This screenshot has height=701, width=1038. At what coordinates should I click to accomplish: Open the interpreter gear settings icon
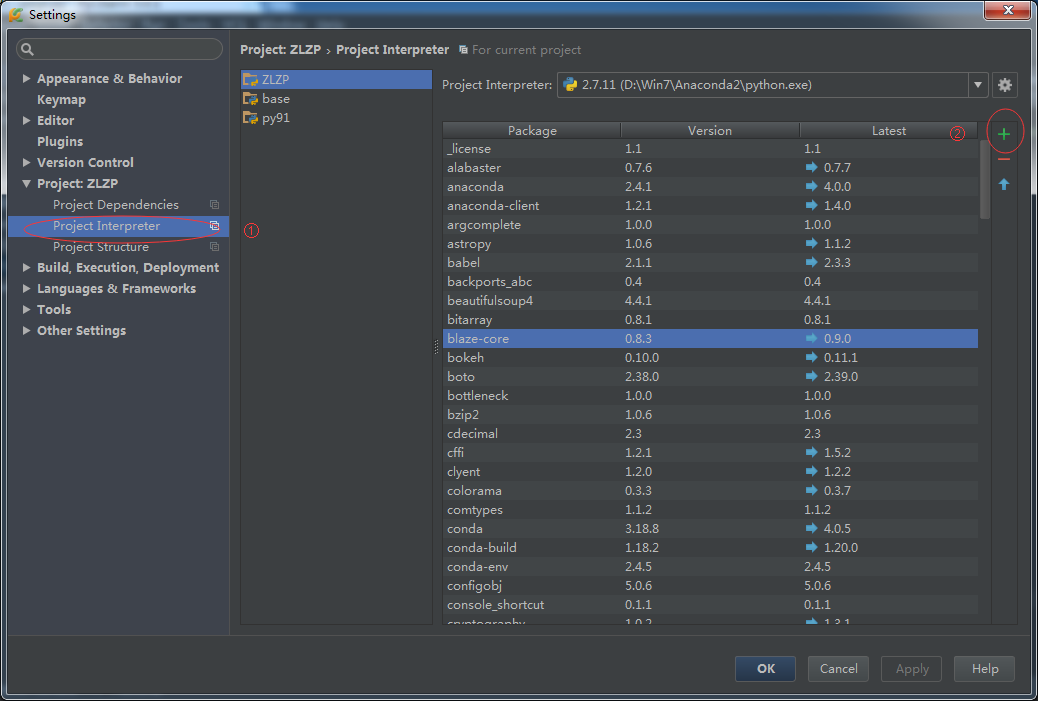click(1004, 85)
